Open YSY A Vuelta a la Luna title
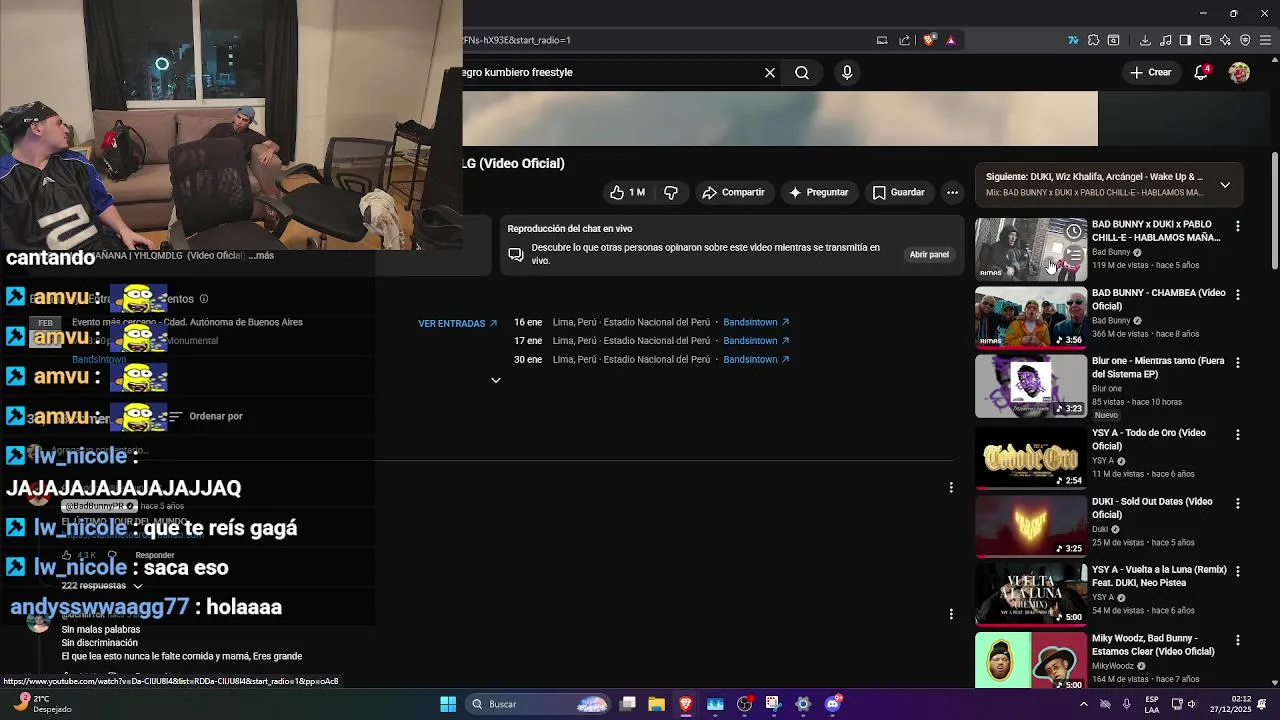The height and width of the screenshot is (720, 1280). click(x=1159, y=576)
